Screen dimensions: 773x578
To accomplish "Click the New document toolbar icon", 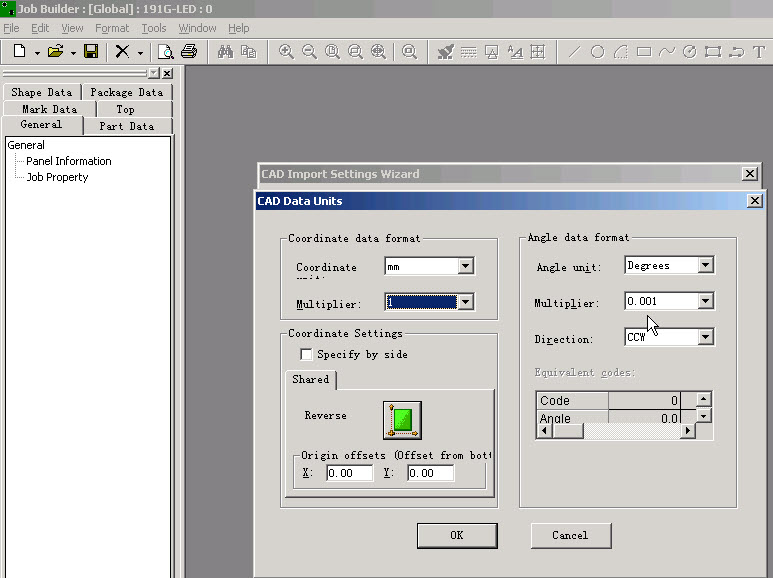I will [19, 51].
